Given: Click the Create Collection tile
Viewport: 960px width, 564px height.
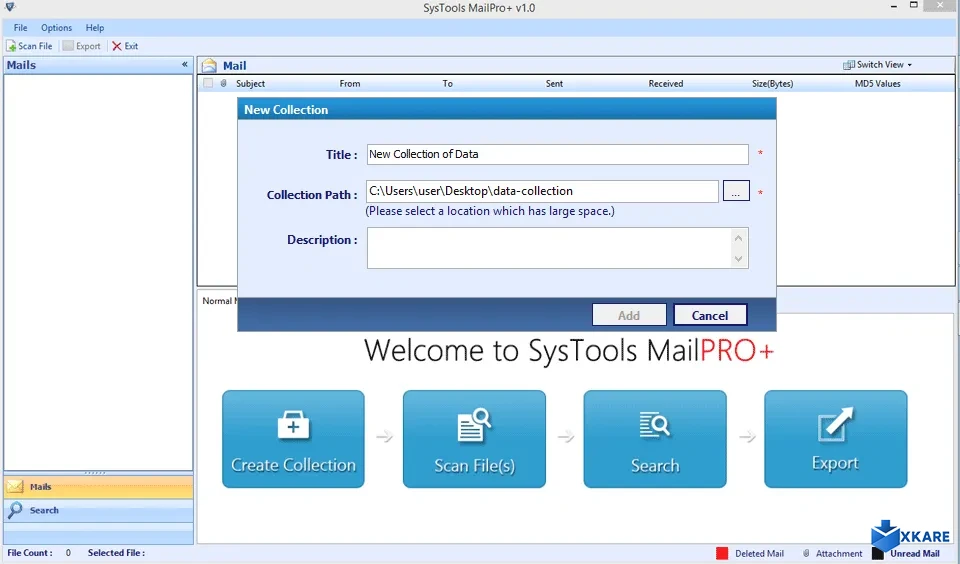Looking at the screenshot, I should pyautogui.click(x=293, y=439).
